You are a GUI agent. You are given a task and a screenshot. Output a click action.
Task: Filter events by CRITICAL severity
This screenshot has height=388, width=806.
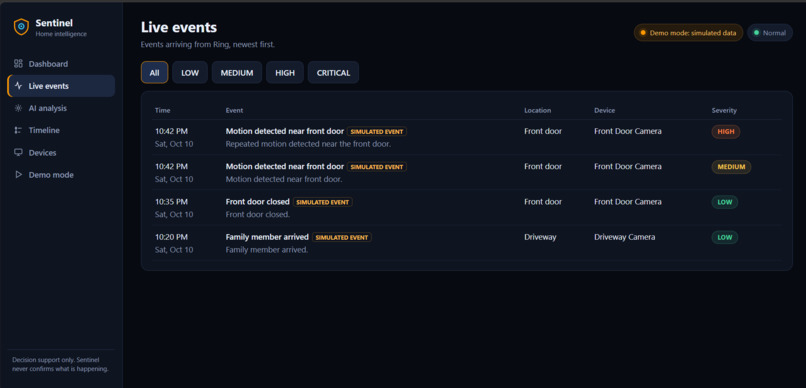pyautogui.click(x=333, y=72)
